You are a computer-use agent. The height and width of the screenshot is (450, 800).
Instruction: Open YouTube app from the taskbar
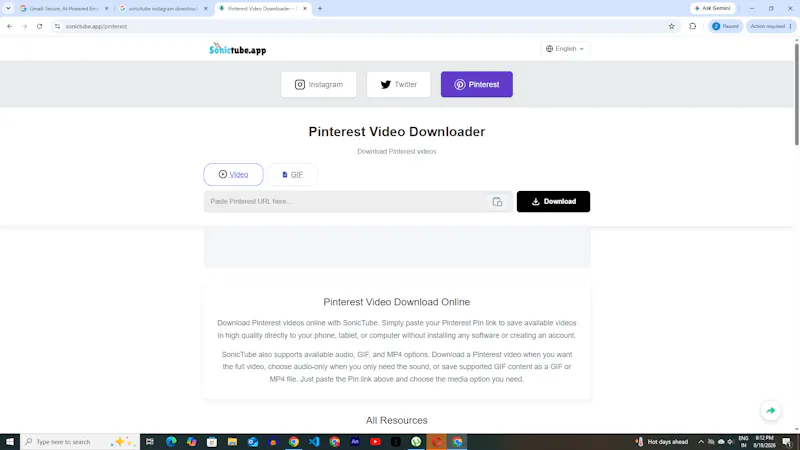[375, 442]
